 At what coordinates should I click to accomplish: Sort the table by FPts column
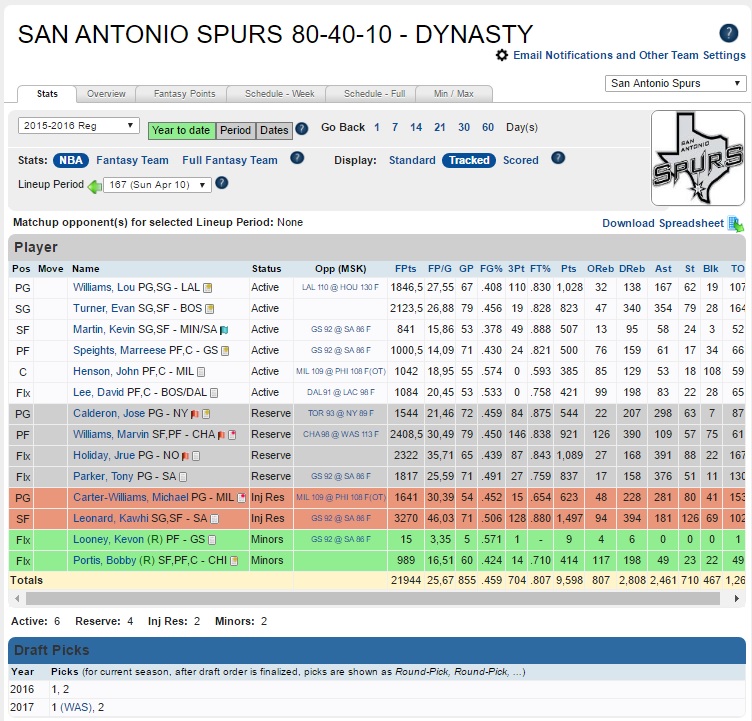point(405,269)
